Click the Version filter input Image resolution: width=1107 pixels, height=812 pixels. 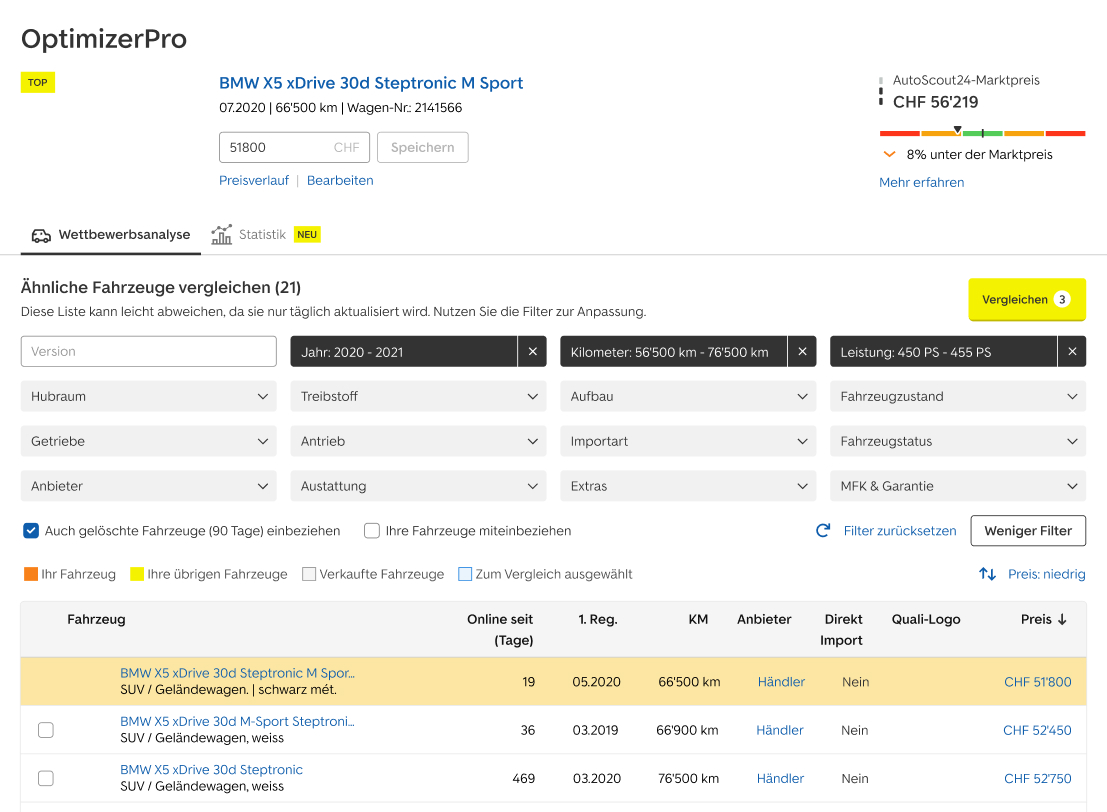[148, 352]
